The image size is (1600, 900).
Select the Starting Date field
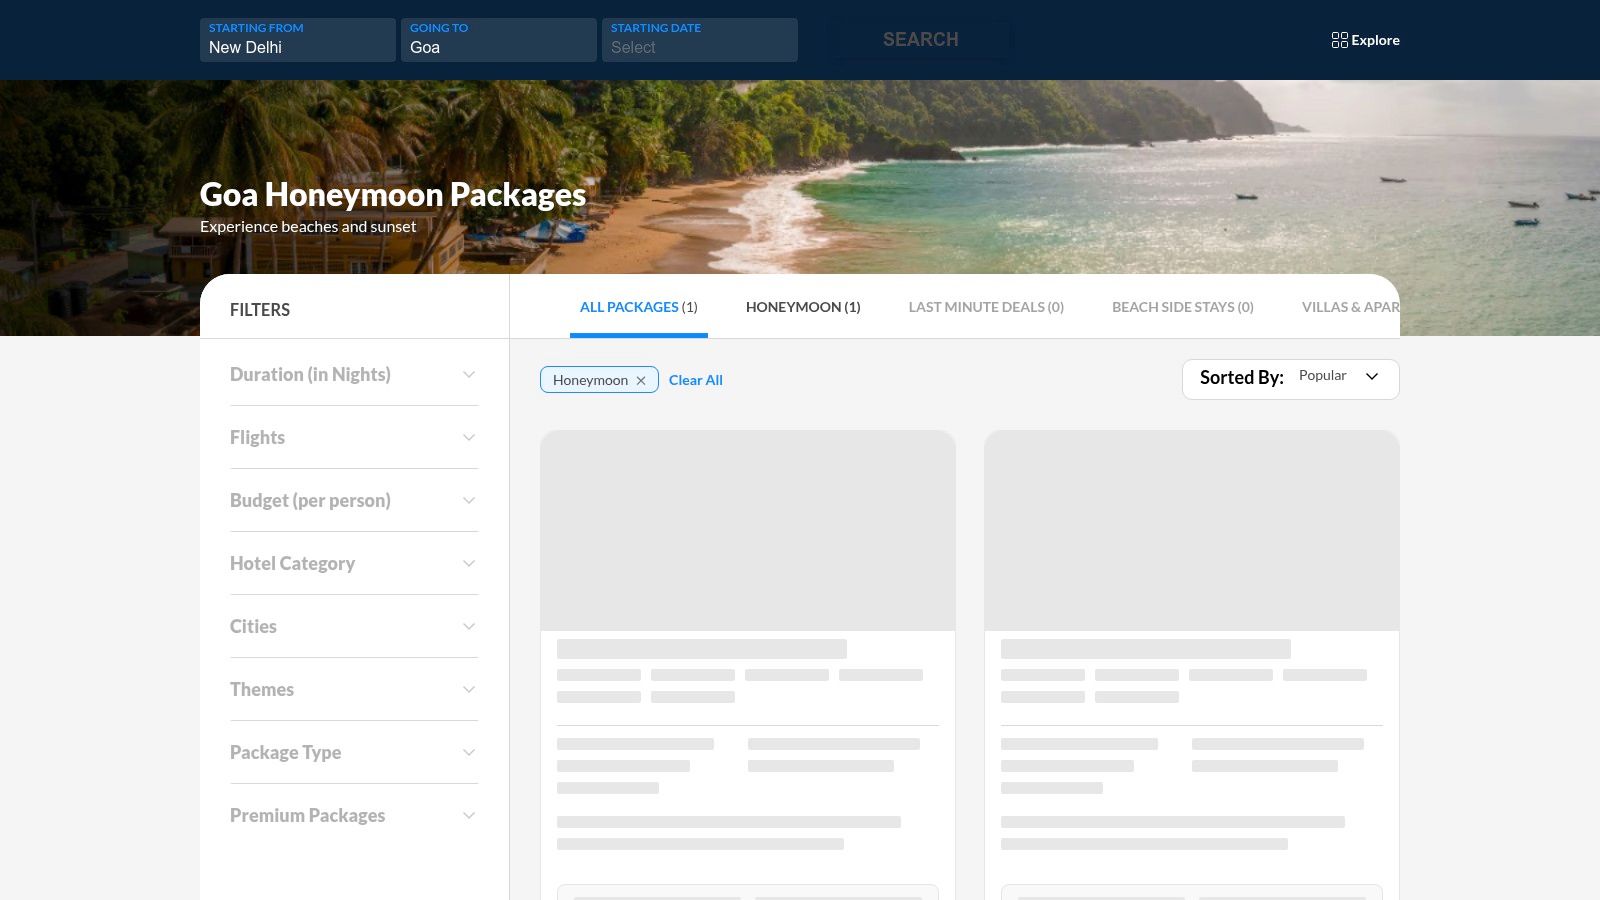pyautogui.click(x=699, y=40)
